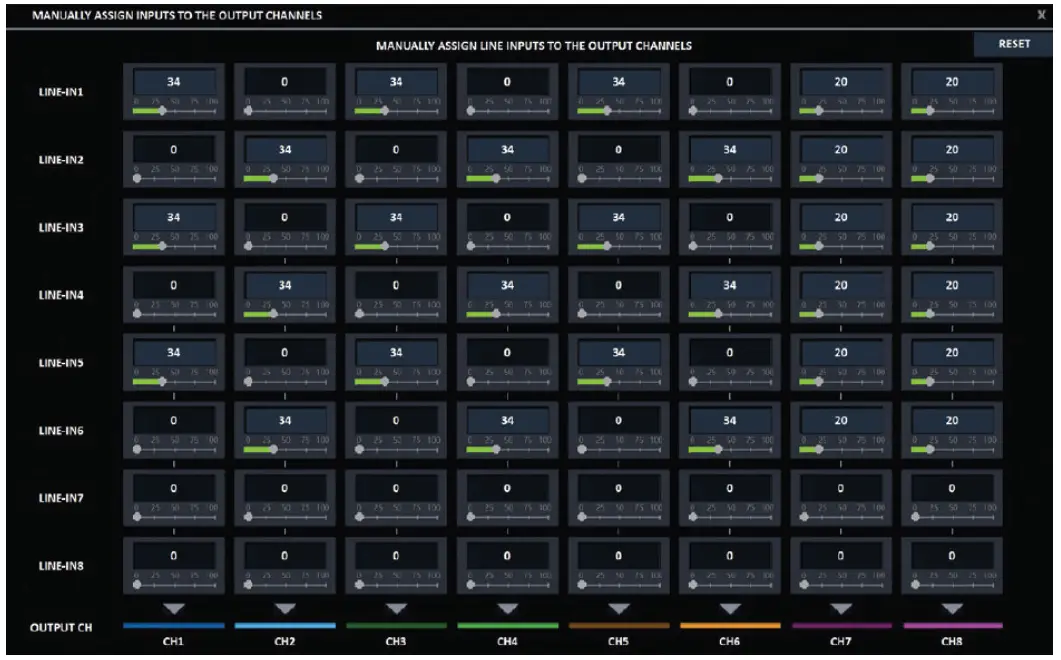Click the CH7 output channel label

pyautogui.click(x=840, y=641)
